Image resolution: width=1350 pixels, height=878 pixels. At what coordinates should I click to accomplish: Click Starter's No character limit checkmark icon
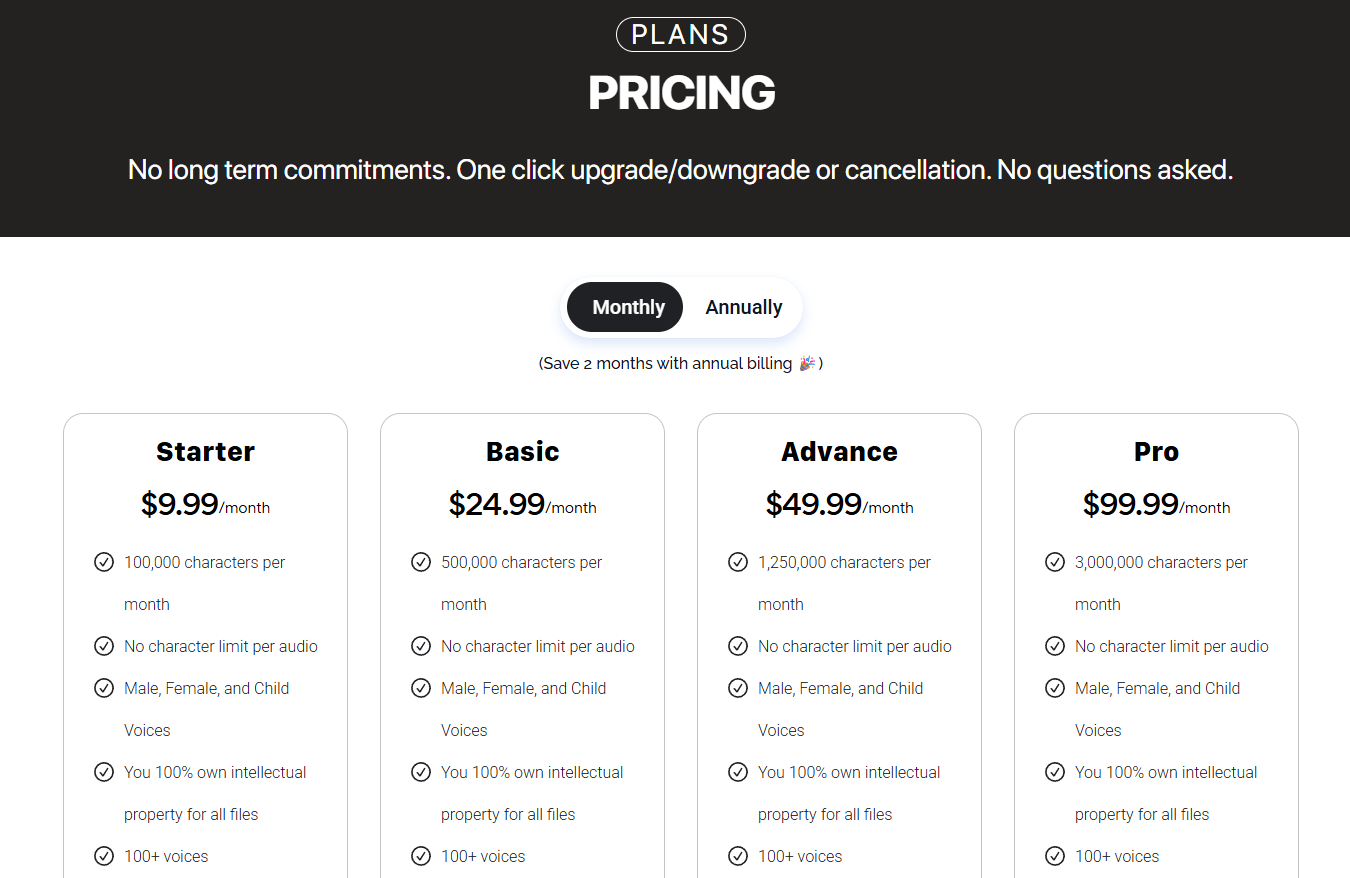click(104, 646)
